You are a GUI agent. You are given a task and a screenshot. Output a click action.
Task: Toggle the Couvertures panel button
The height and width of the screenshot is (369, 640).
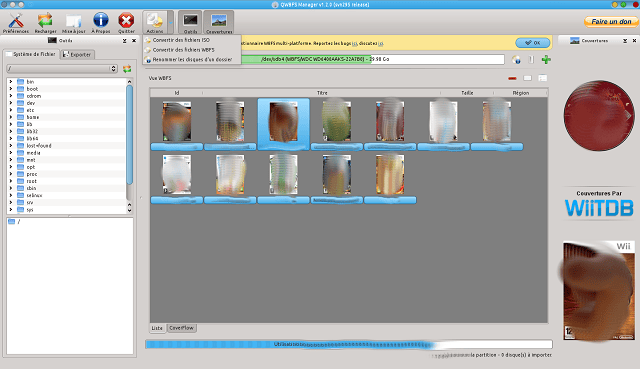[219, 23]
